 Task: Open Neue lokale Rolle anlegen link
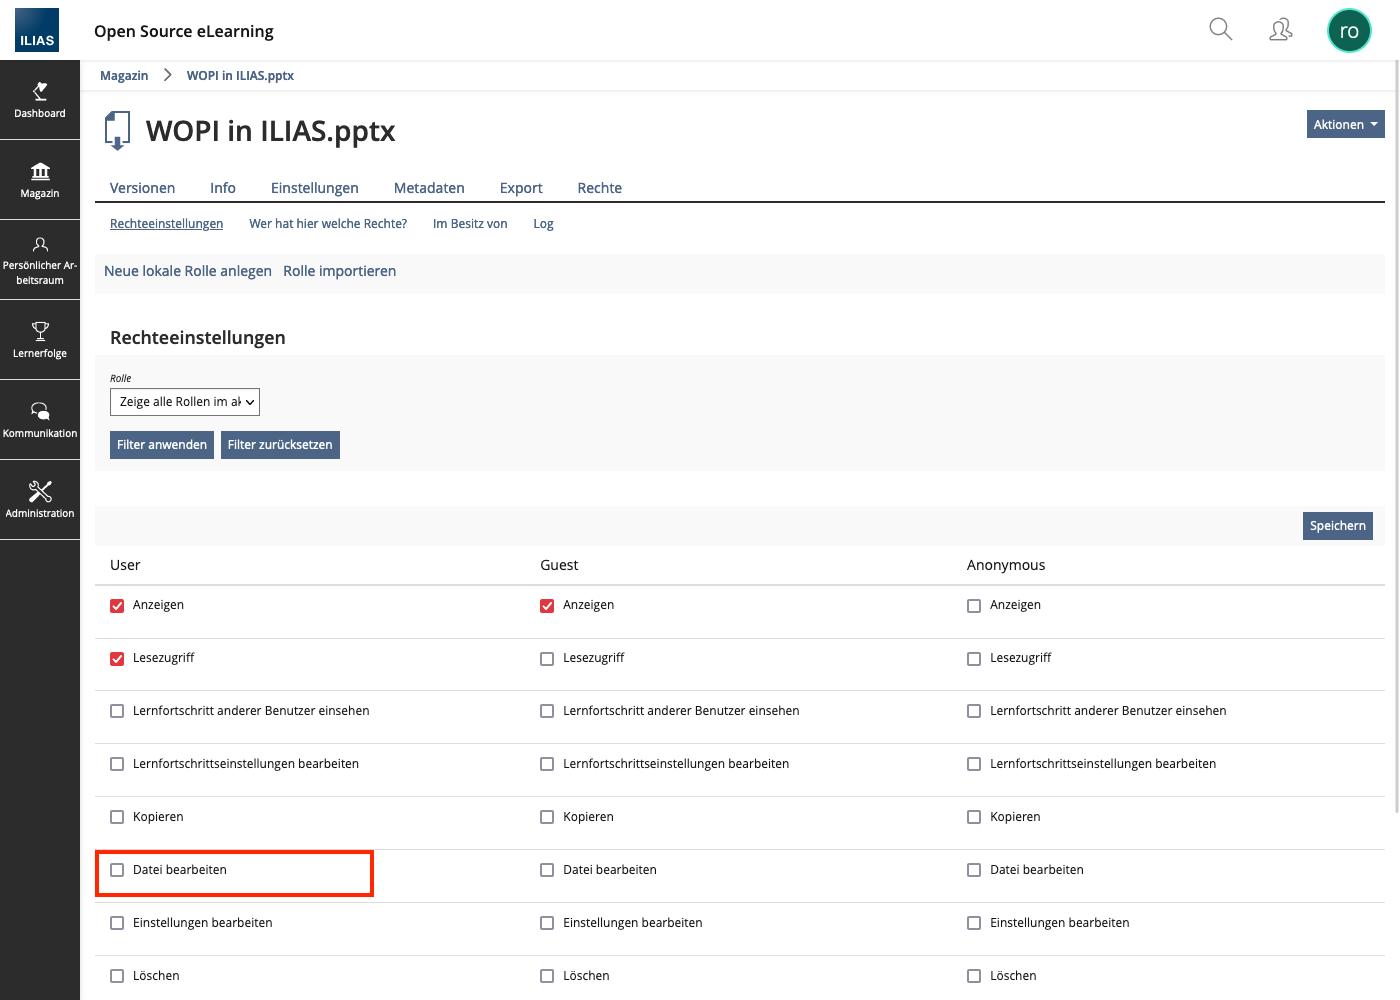[x=188, y=271]
